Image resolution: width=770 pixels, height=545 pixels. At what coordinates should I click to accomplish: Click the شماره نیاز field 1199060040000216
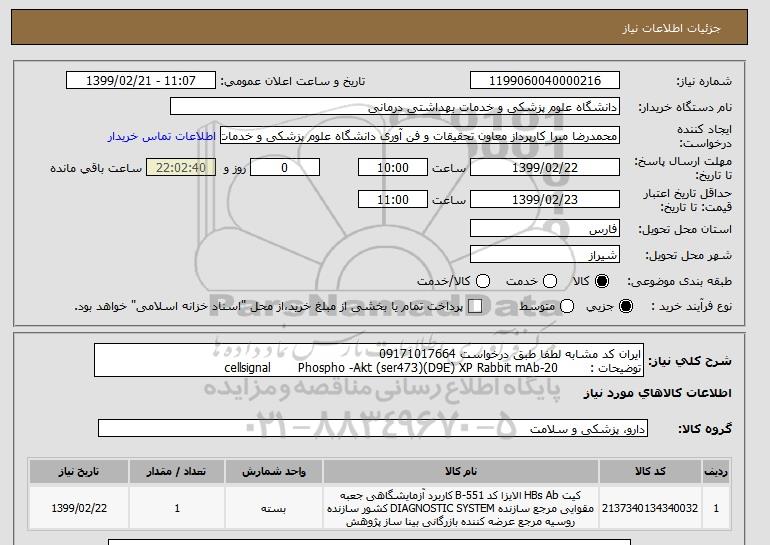coord(545,81)
